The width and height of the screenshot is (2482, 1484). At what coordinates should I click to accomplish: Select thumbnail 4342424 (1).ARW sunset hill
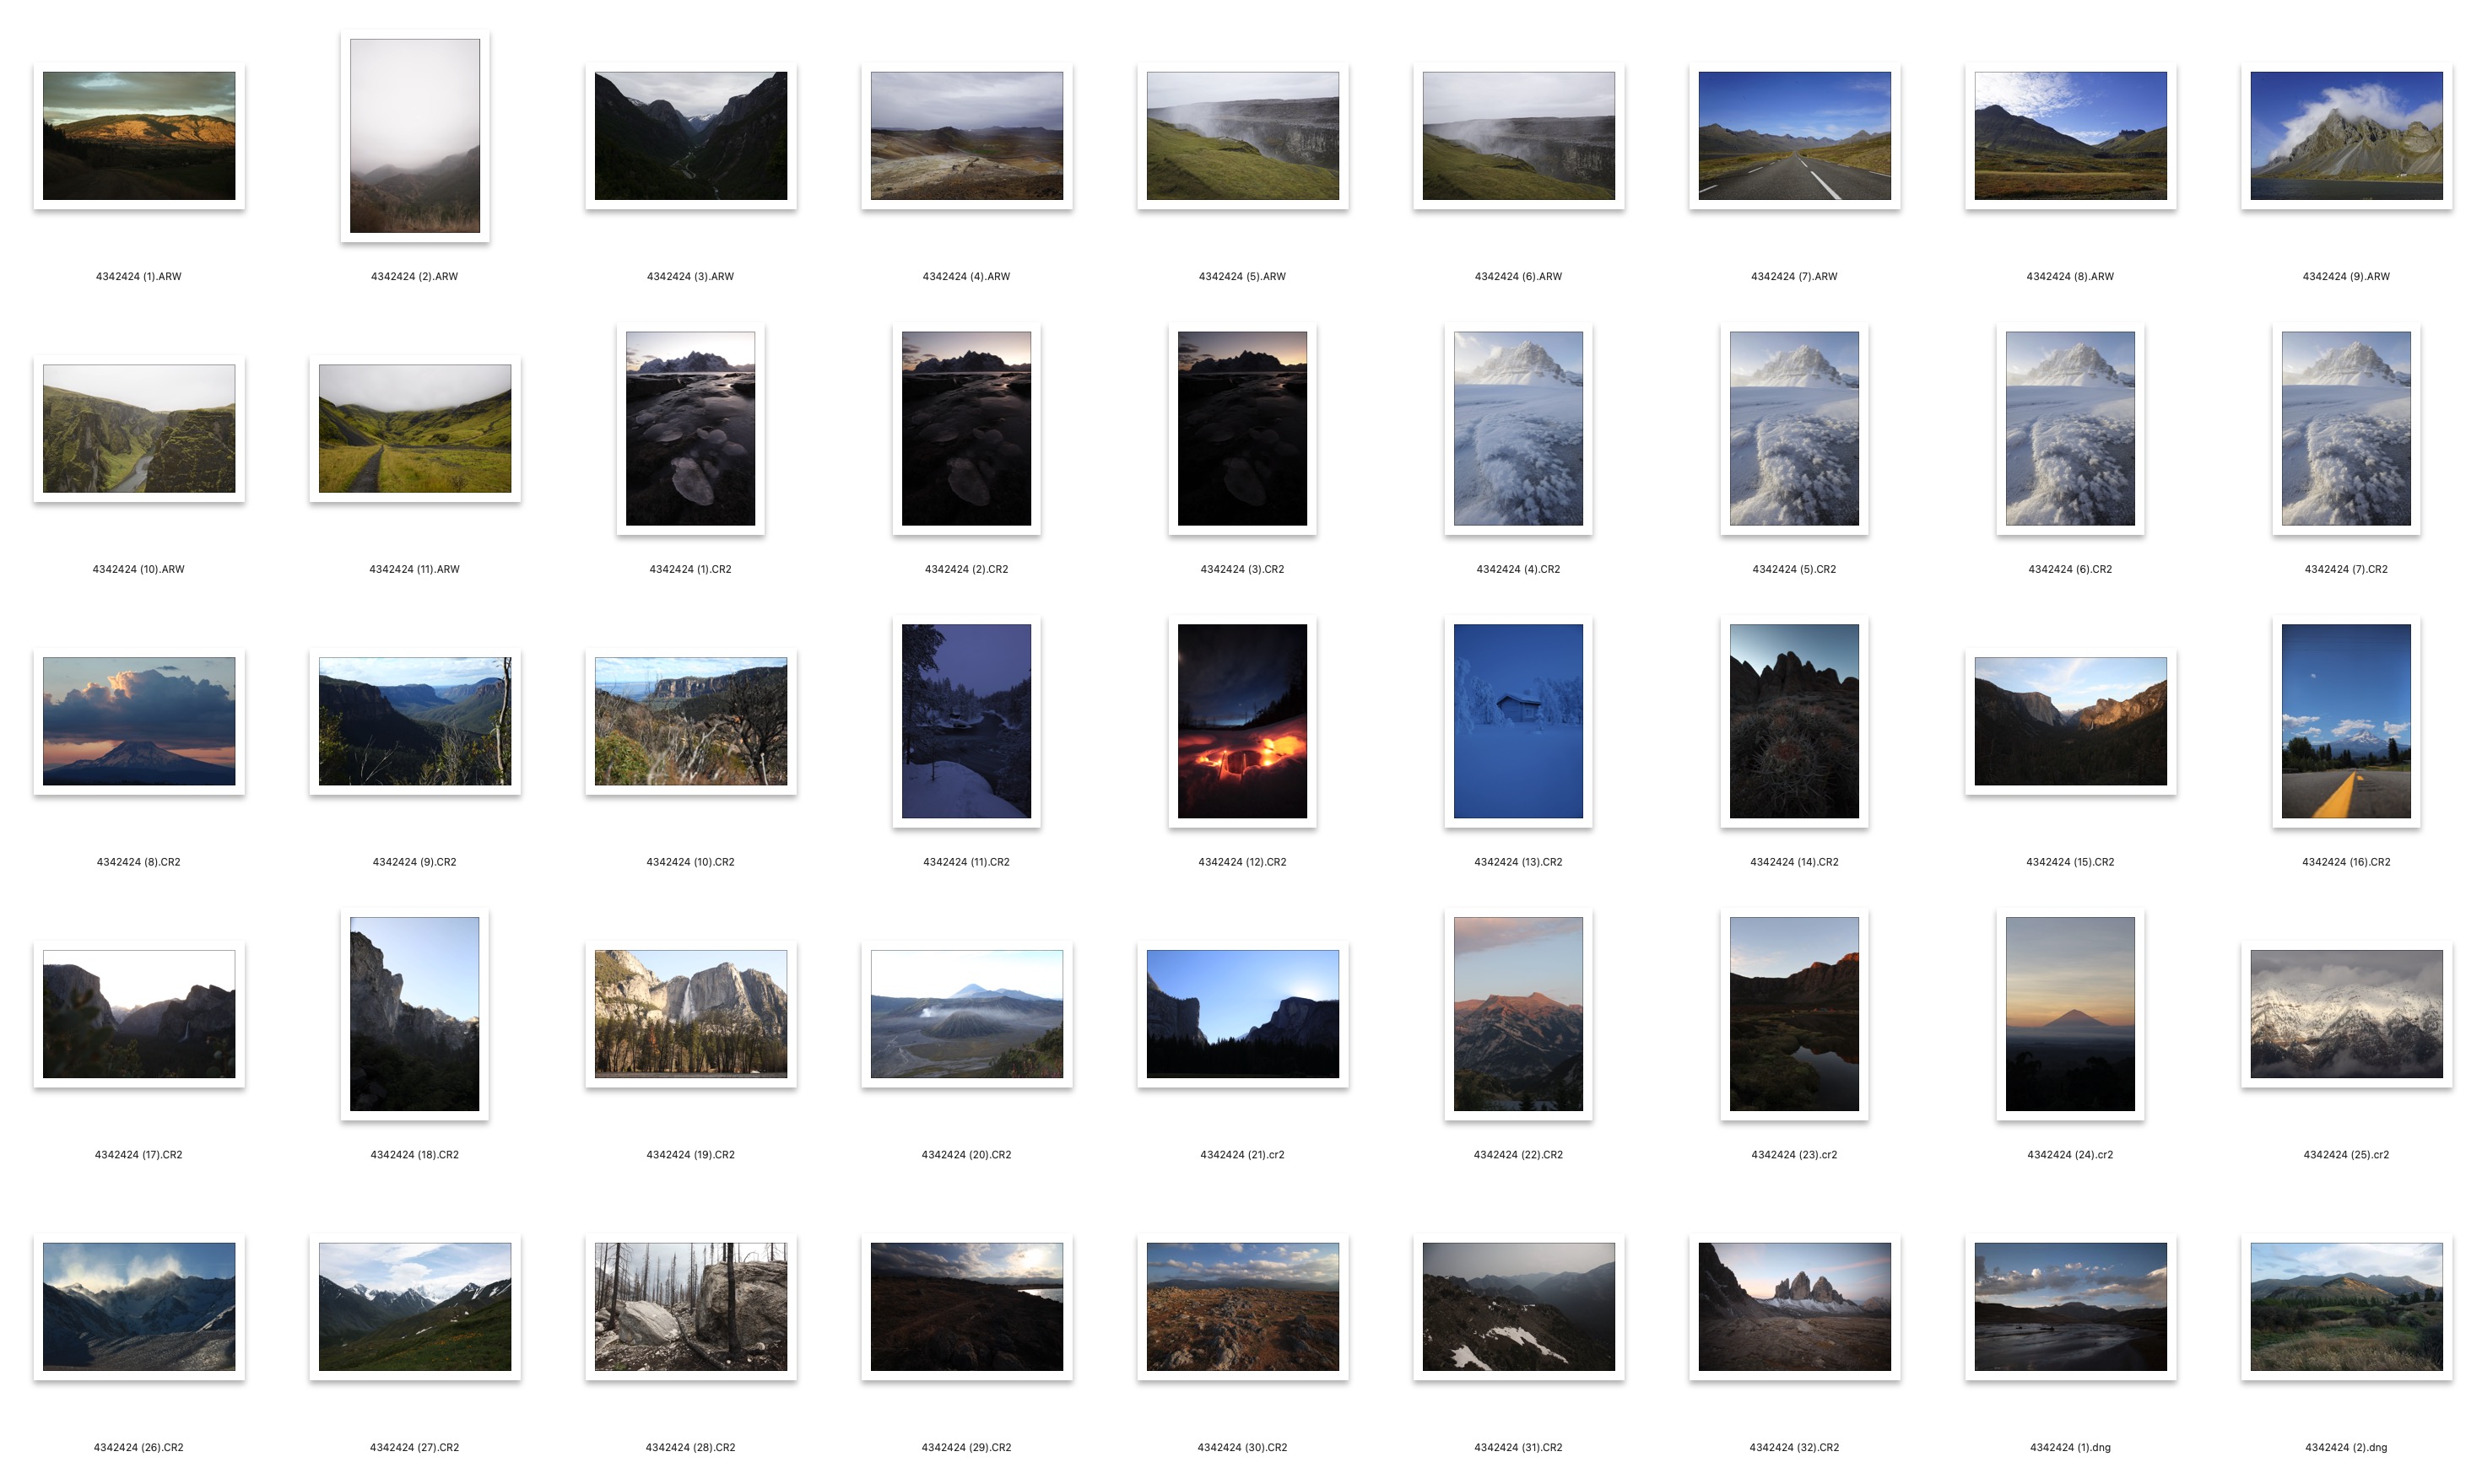click(139, 135)
